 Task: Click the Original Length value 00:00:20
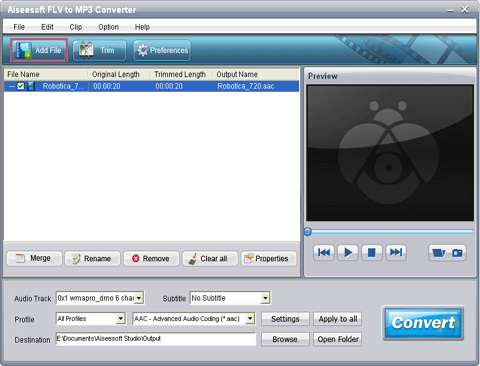(x=107, y=86)
